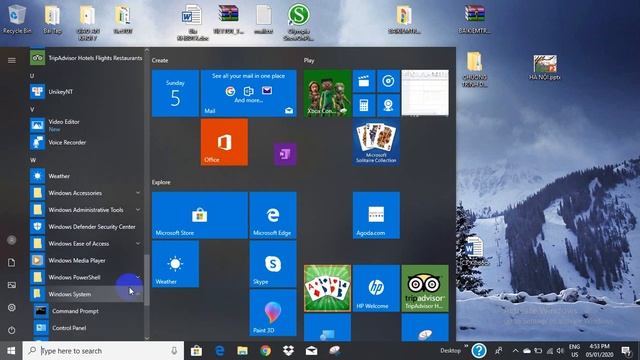Click the microphone icon in search box
The image size is (640, 360).
pos(174,351)
